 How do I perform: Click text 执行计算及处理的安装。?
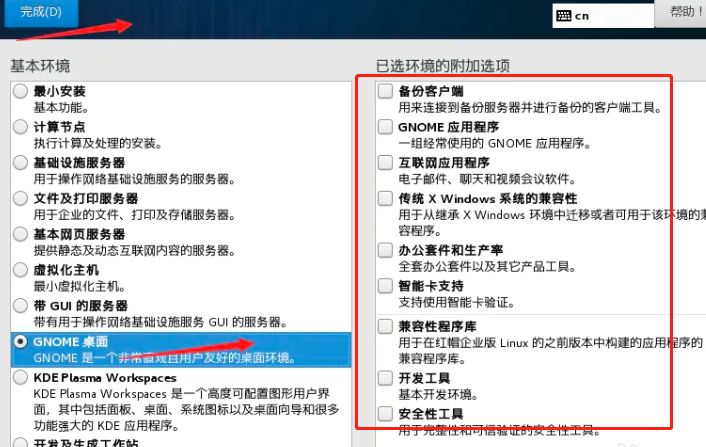[x=98, y=144]
